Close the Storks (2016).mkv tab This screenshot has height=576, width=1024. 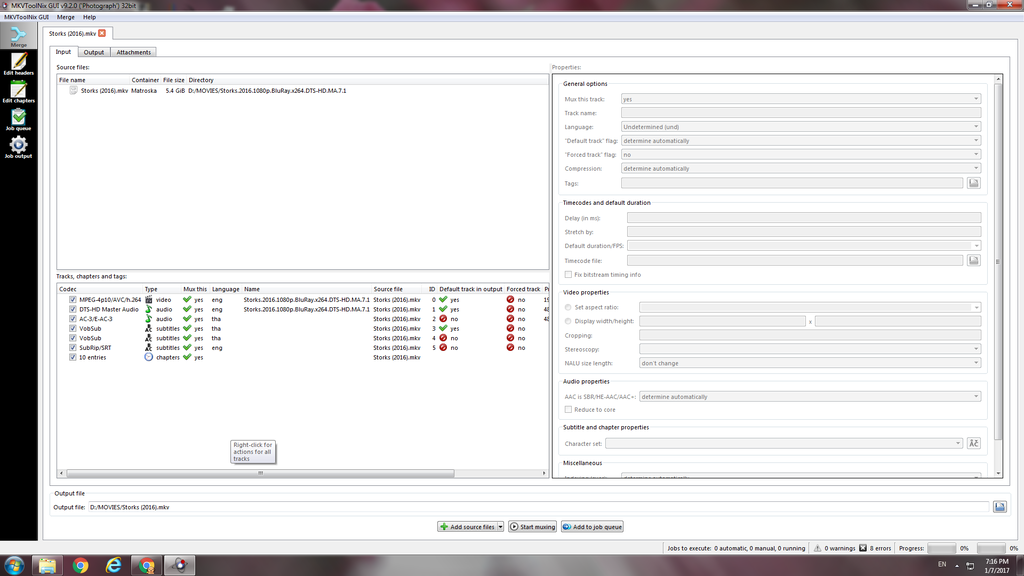point(102,33)
